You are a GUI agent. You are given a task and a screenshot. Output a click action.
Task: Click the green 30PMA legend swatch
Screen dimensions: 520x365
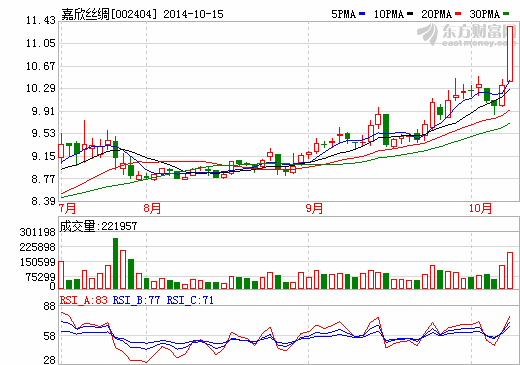point(506,14)
